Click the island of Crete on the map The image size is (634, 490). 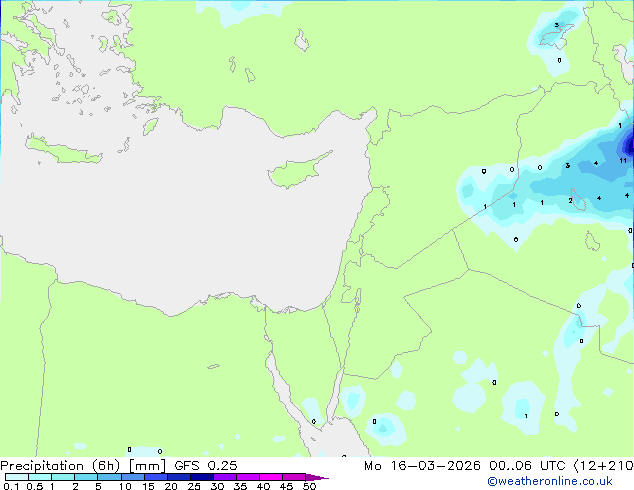[x=63, y=150]
